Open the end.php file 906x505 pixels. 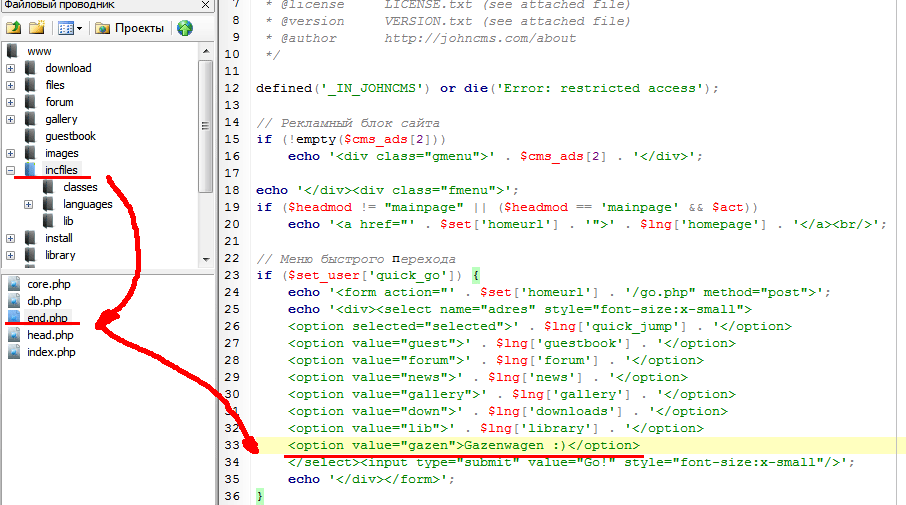(47, 318)
